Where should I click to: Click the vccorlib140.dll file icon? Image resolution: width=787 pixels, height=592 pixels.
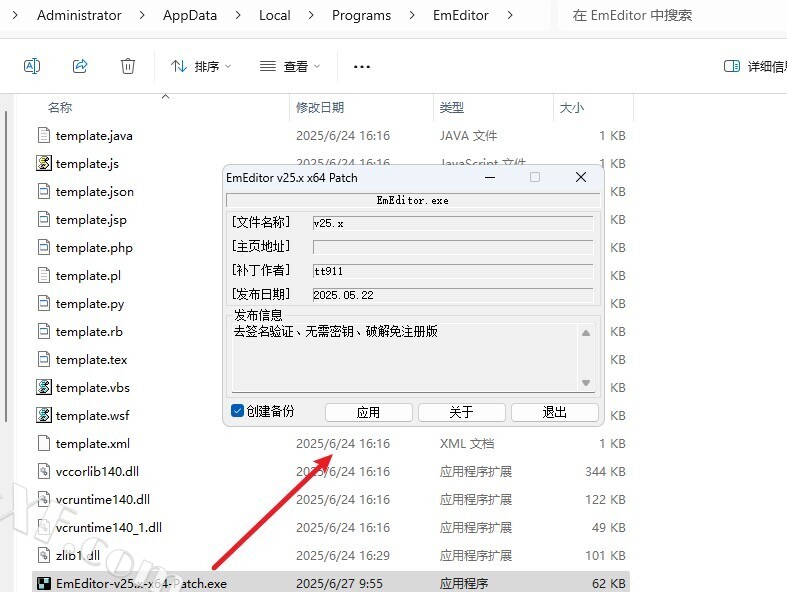44,471
